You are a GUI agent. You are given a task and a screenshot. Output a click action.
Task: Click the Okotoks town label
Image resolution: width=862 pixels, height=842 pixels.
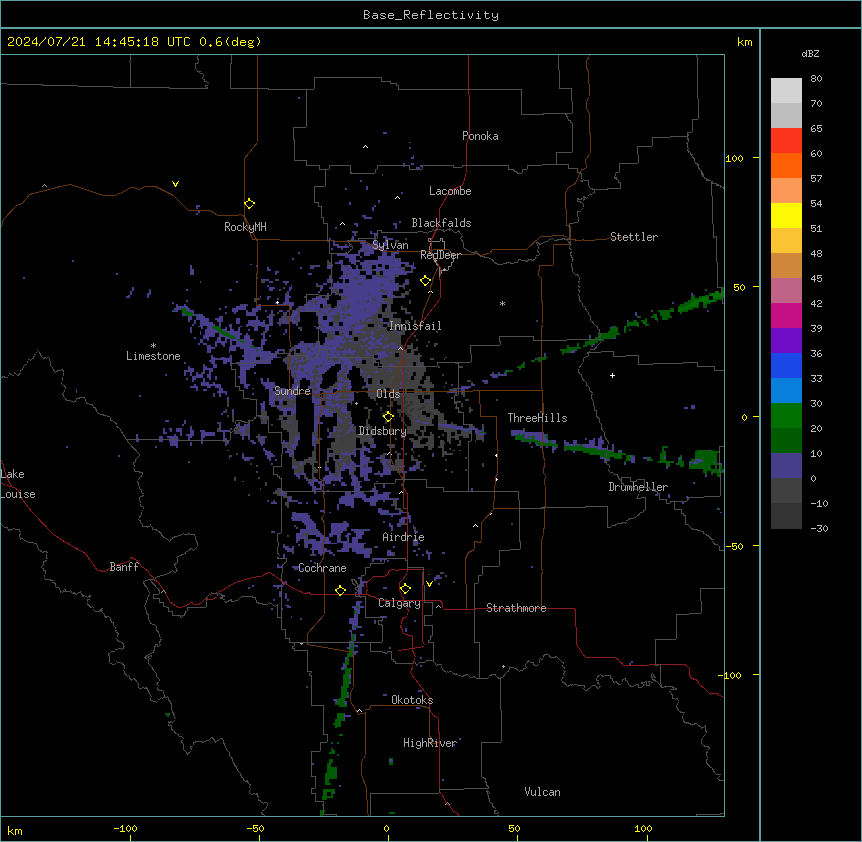[412, 700]
